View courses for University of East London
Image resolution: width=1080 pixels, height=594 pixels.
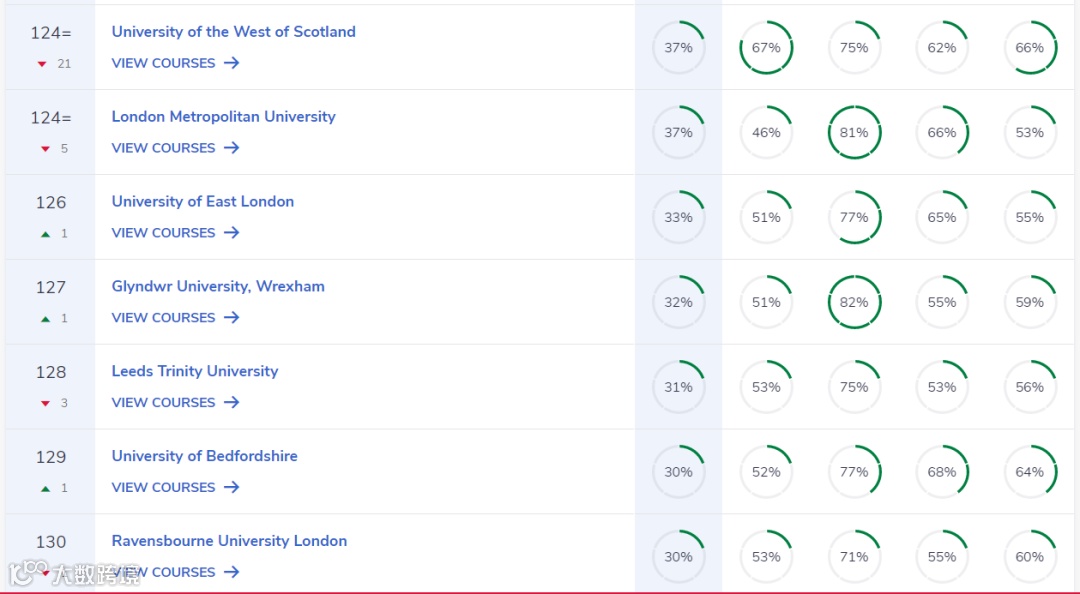[x=175, y=233]
